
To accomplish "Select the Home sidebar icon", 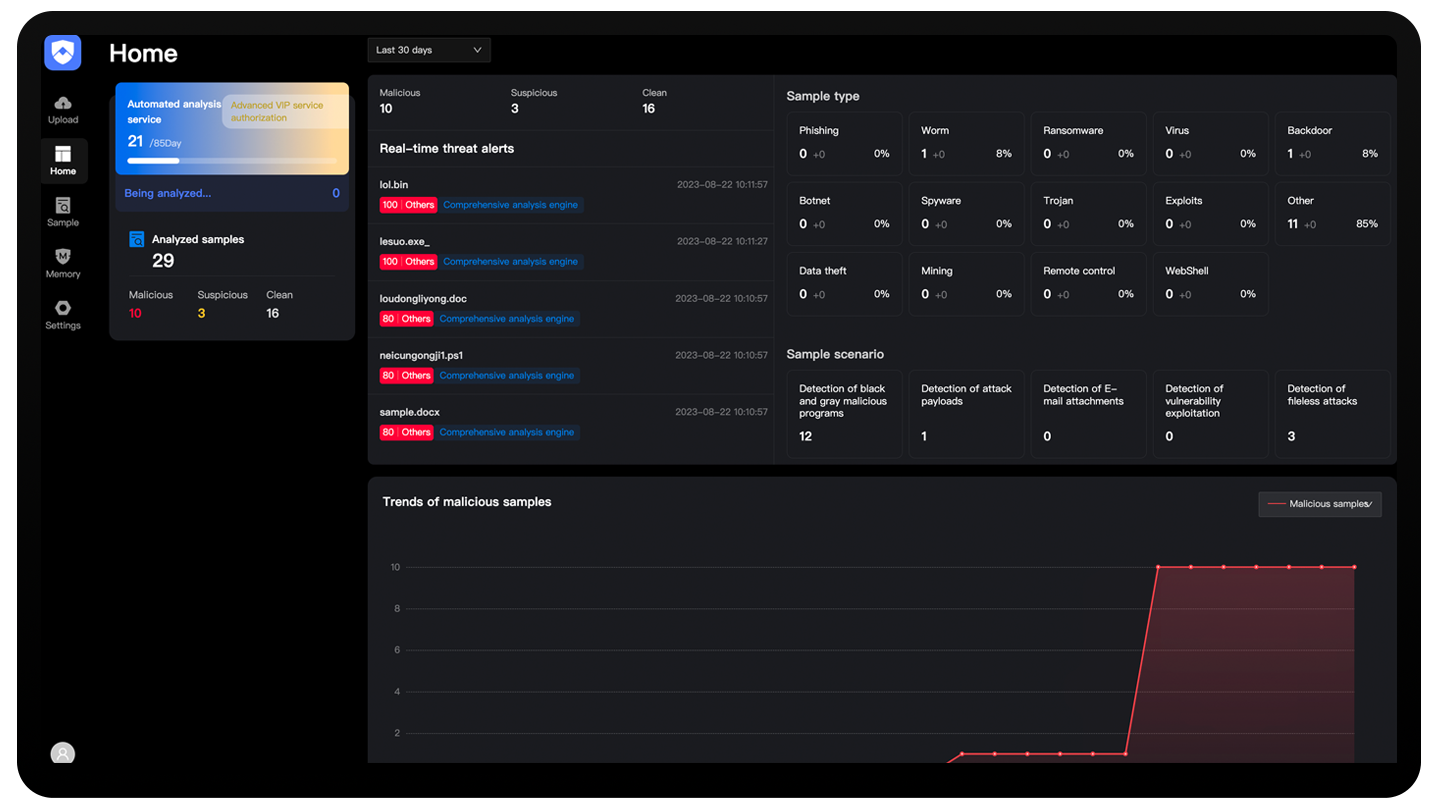I will 63,155.
